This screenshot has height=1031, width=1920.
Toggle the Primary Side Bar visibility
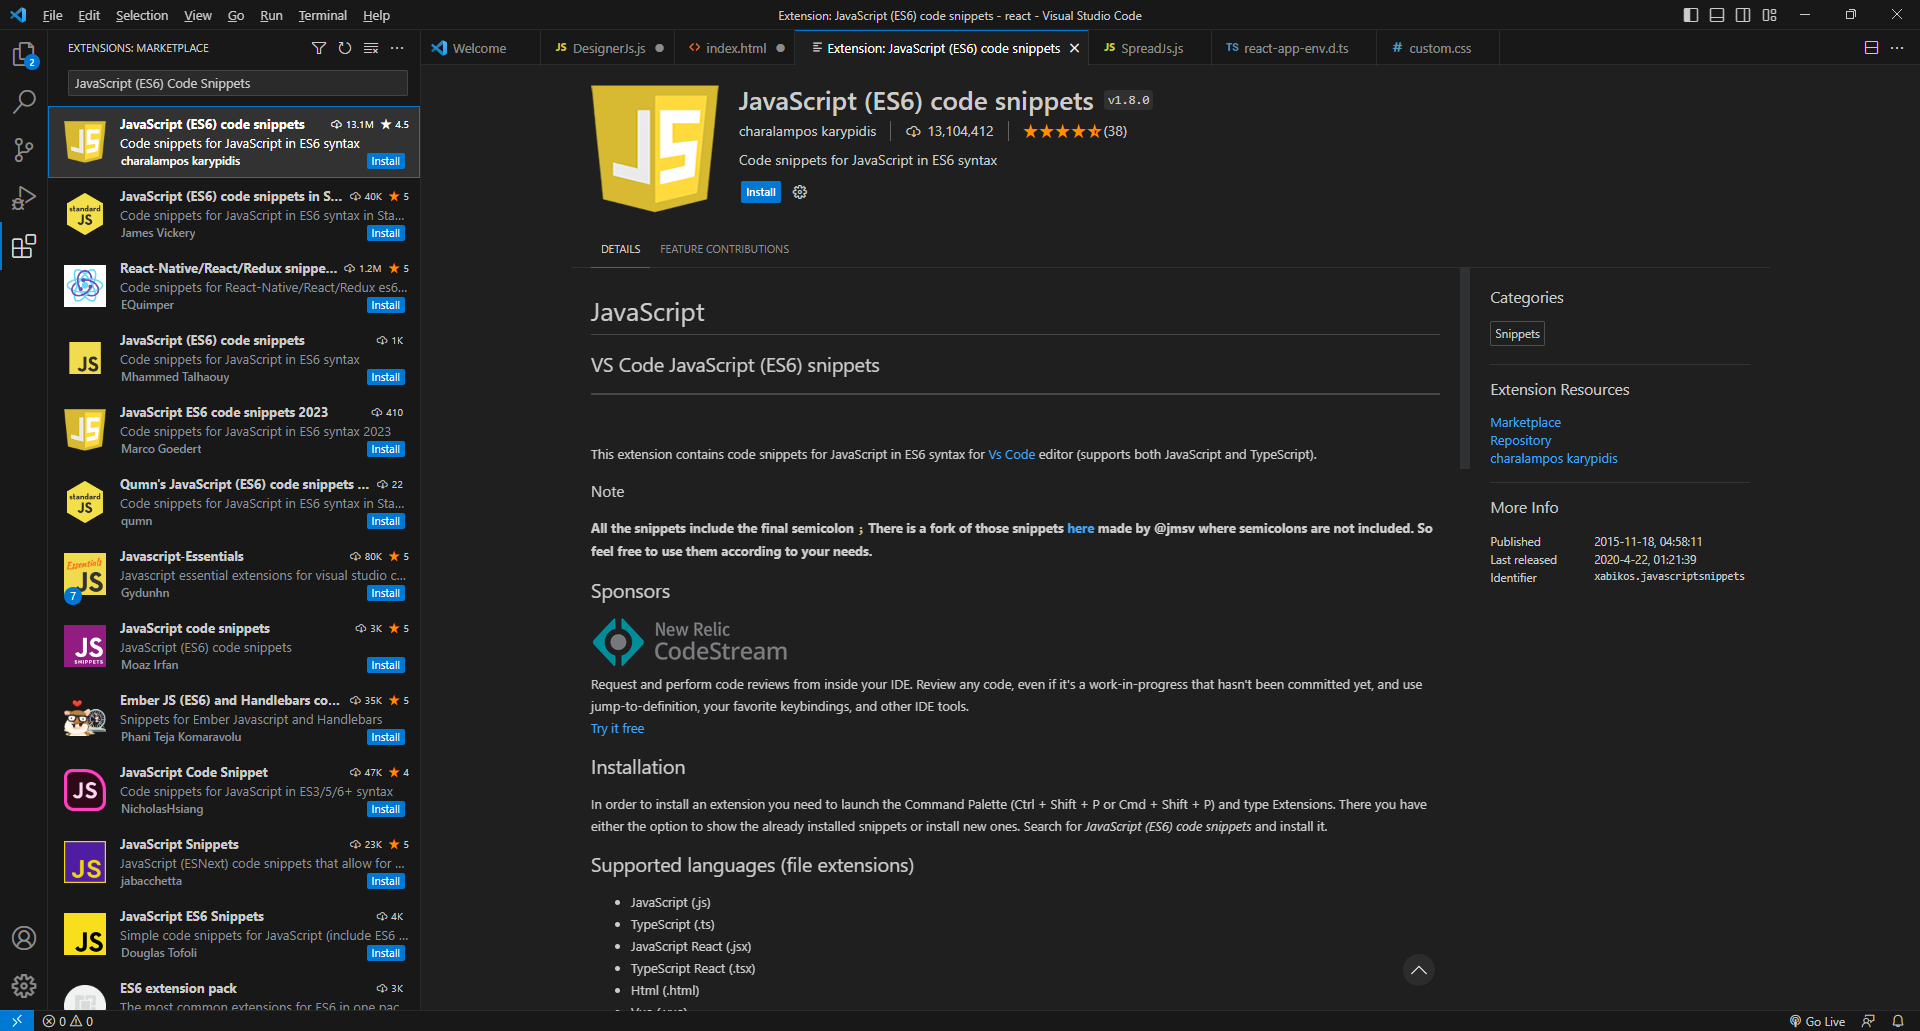[1689, 15]
